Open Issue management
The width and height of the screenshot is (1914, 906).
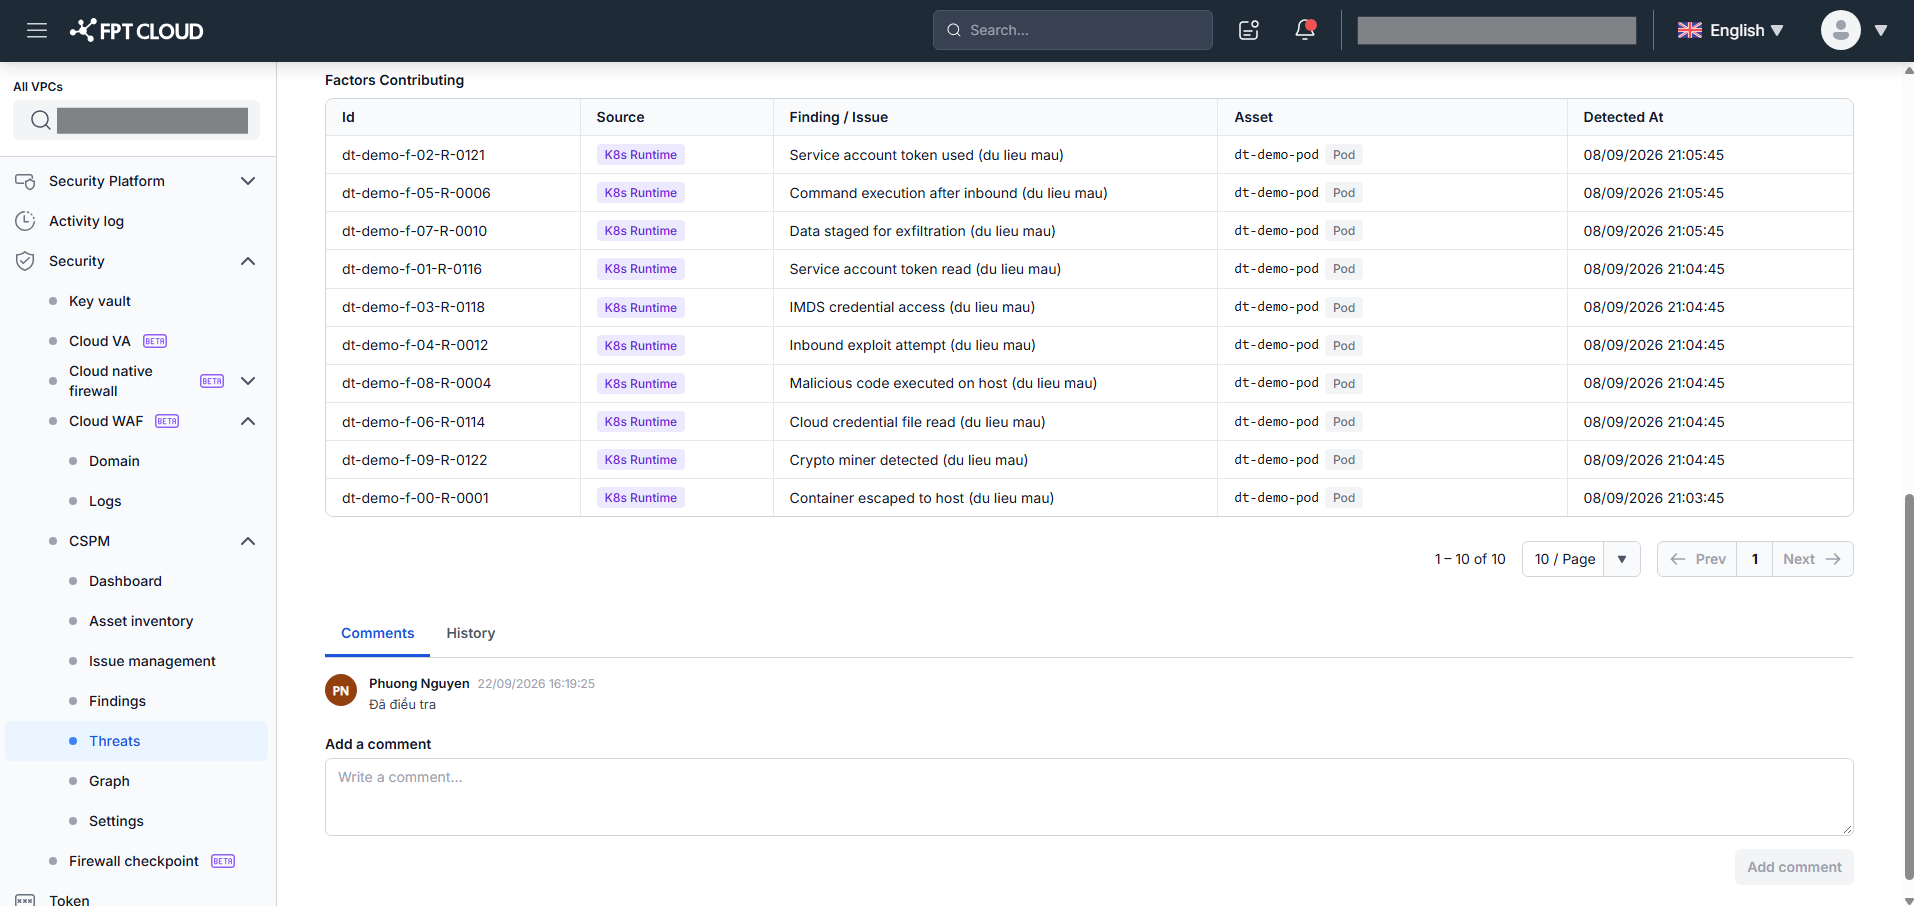152,661
